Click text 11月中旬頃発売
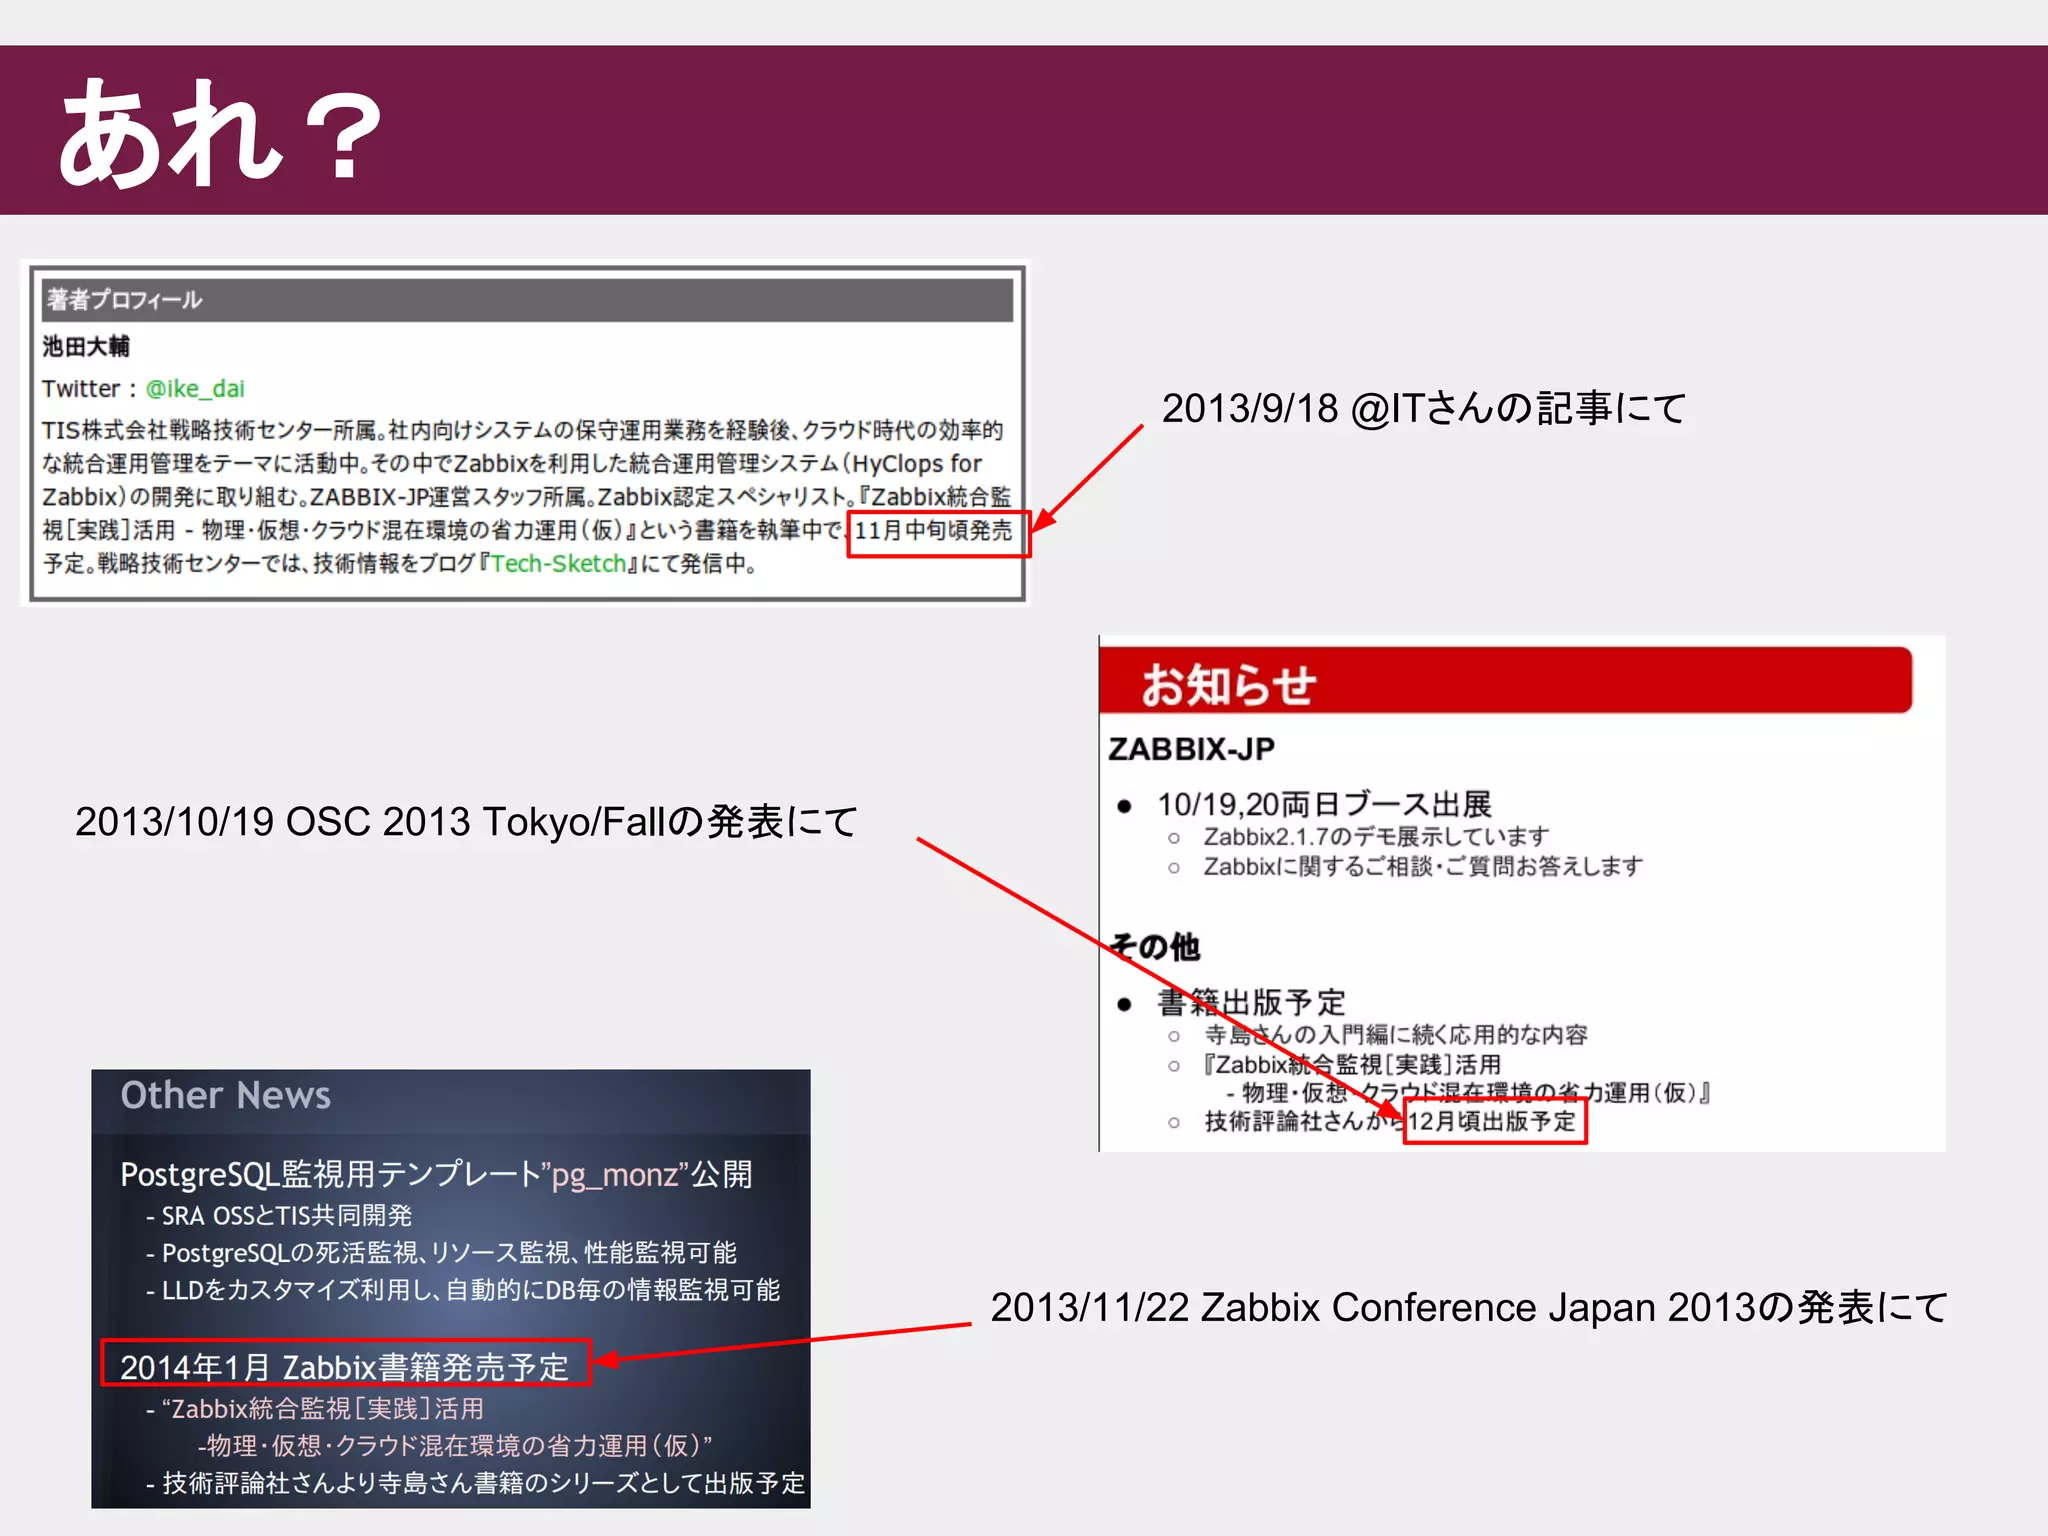Viewport: 2048px width, 1536px height. coord(934,531)
